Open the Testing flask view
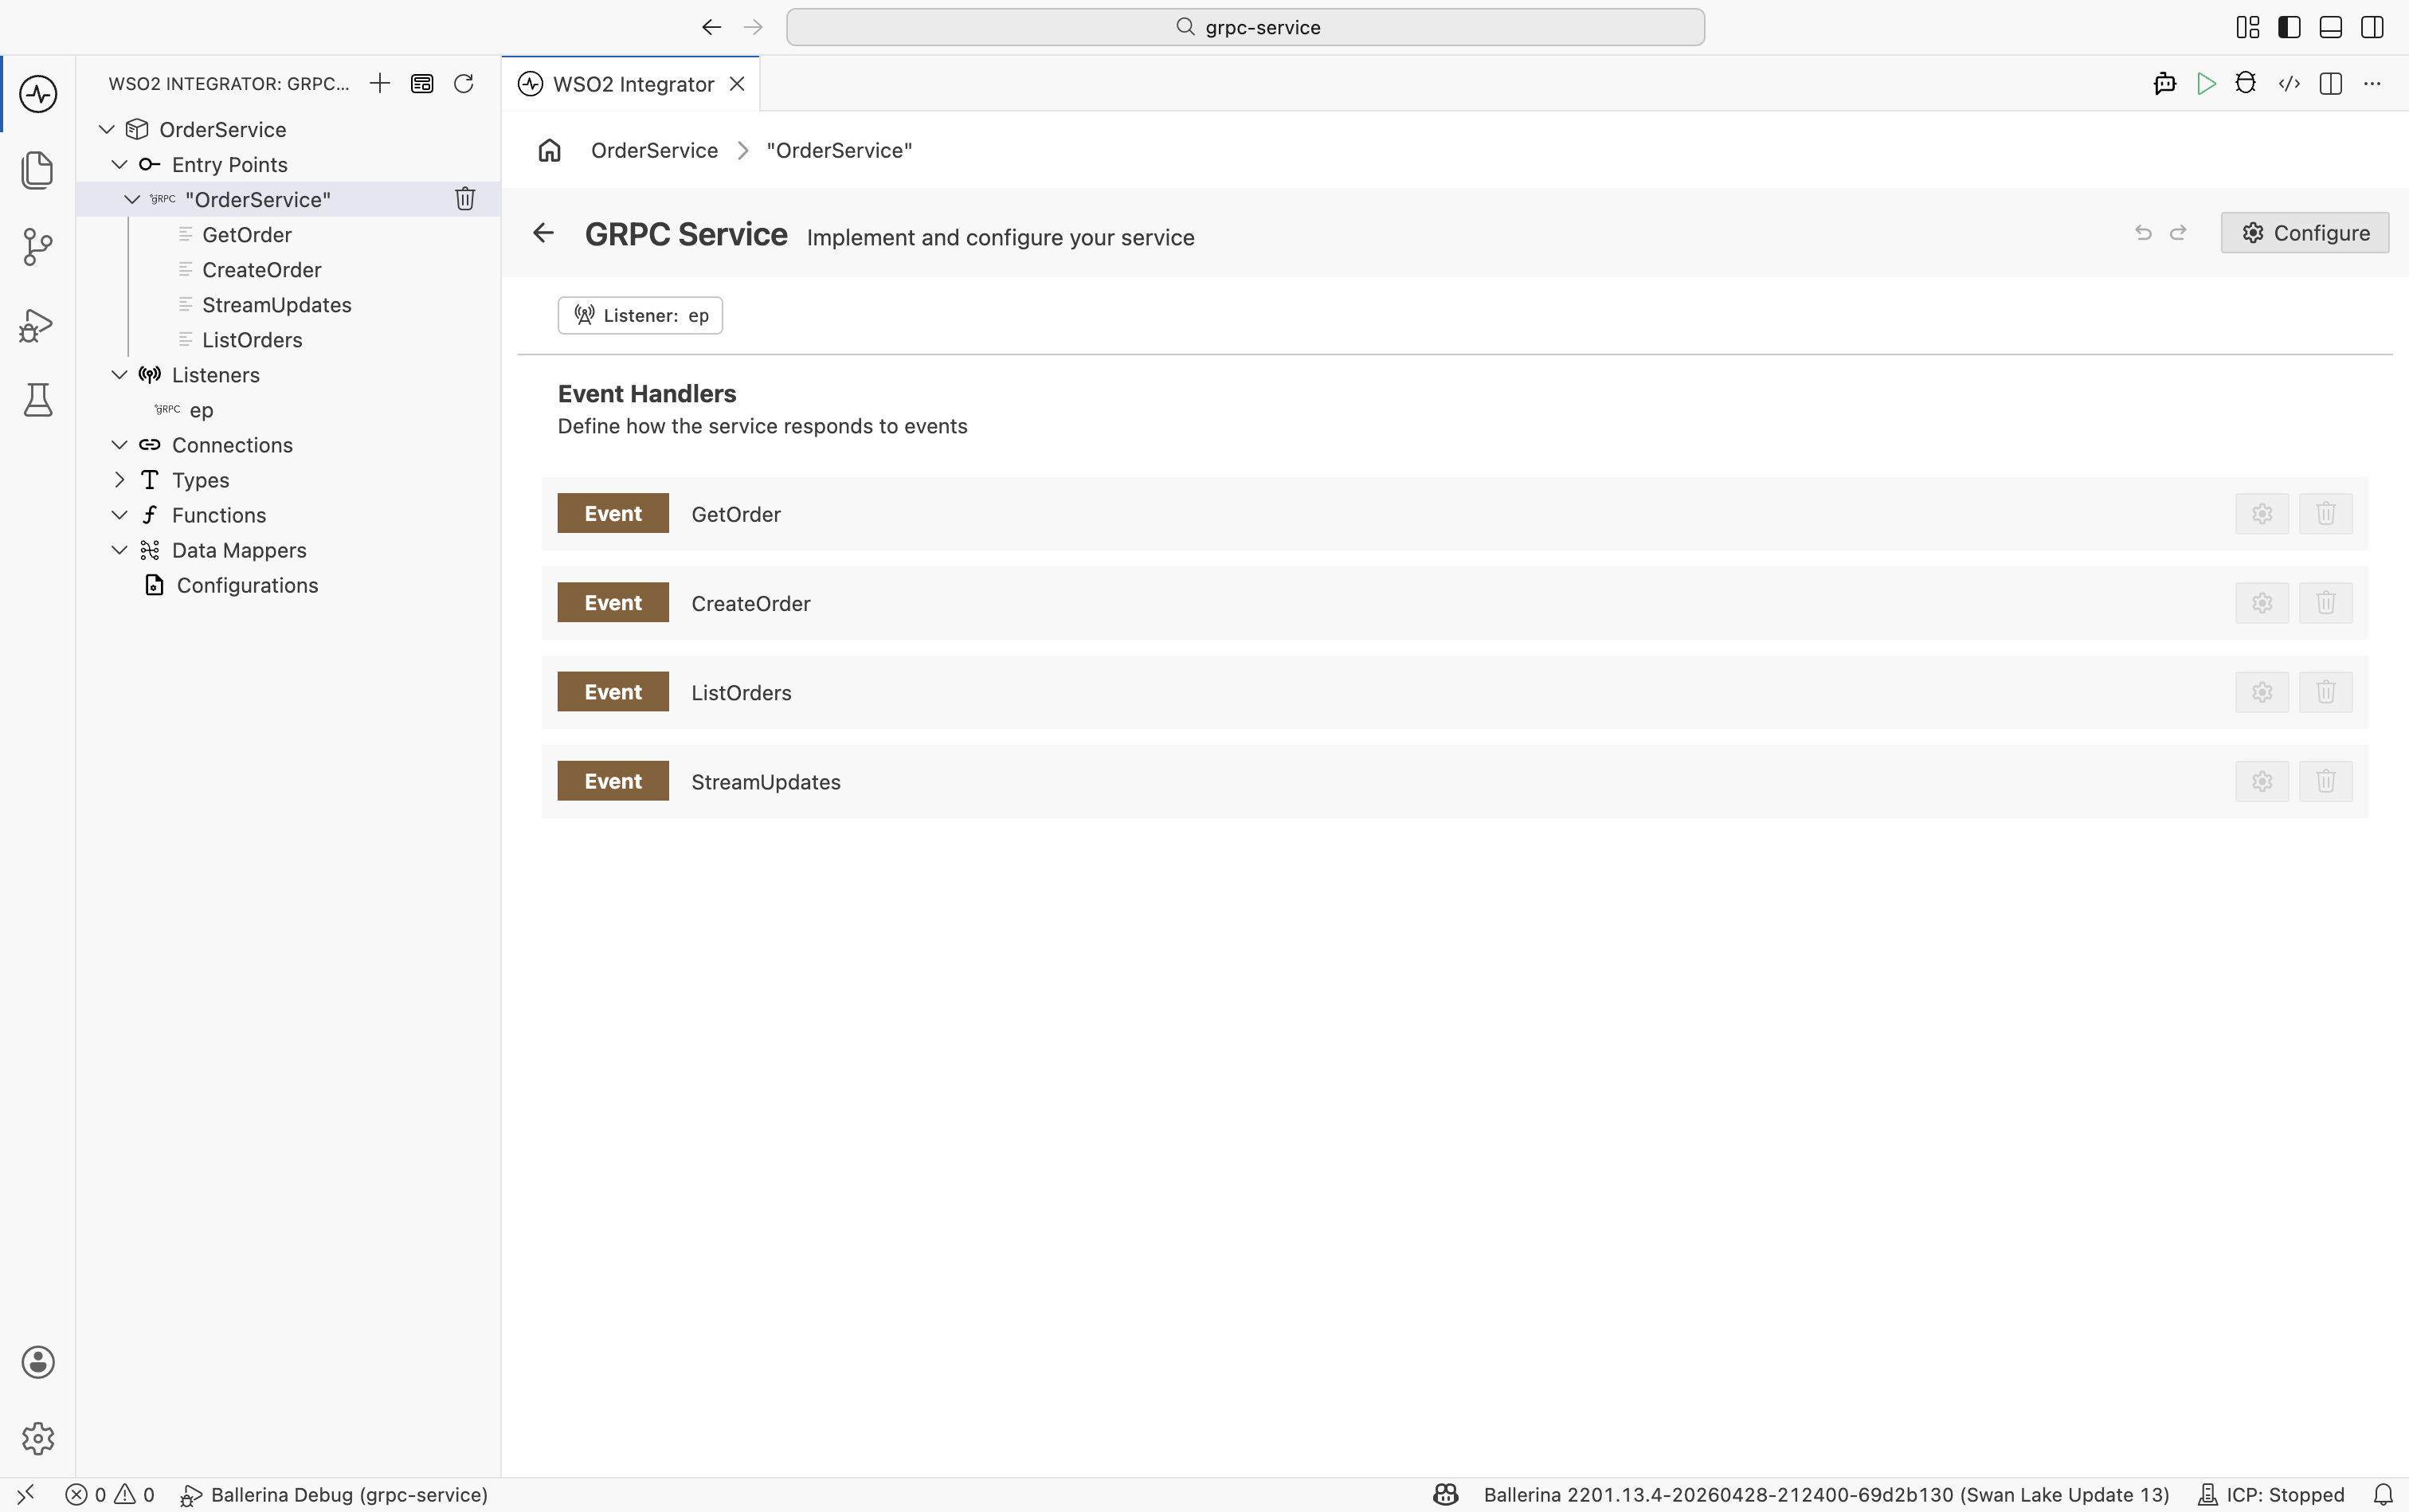Screen dimensions: 2409x1512 pos(38,400)
